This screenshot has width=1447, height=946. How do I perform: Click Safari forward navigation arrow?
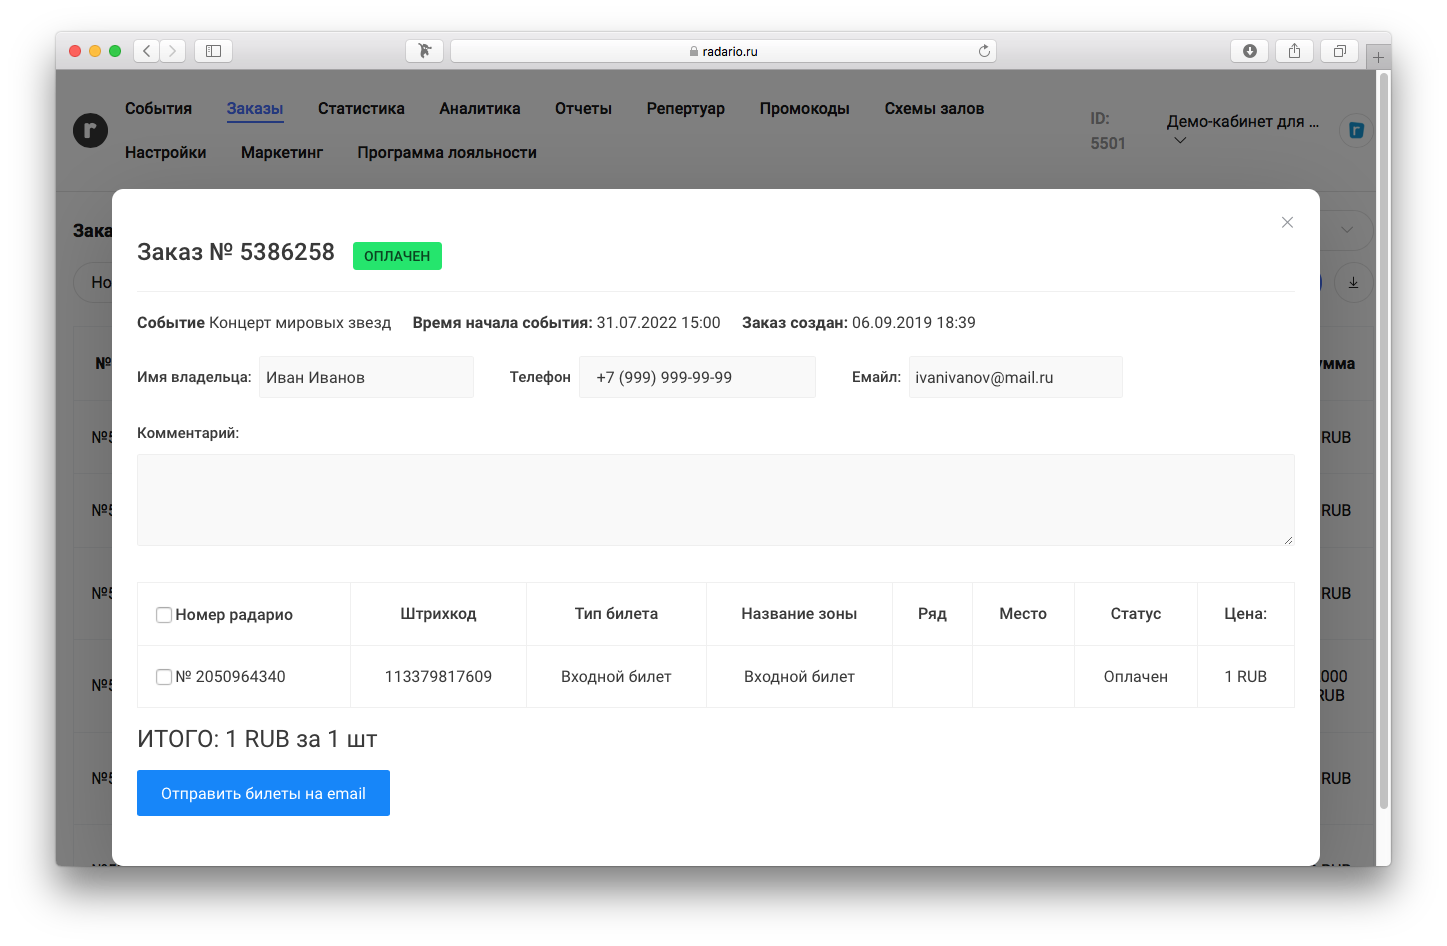tap(172, 51)
